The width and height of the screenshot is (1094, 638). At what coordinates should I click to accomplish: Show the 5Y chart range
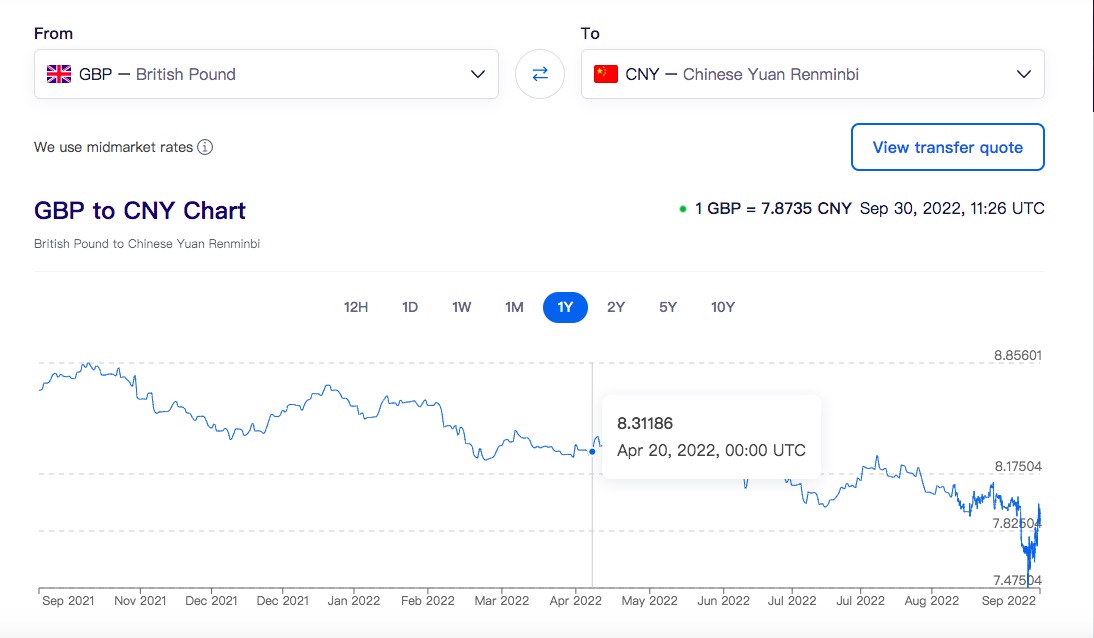(668, 307)
